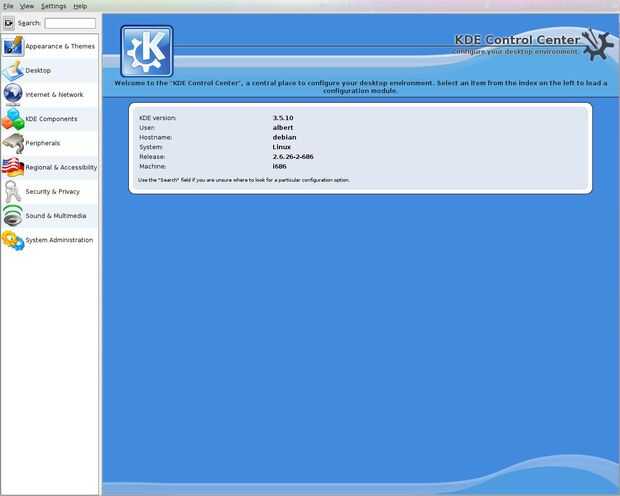This screenshot has width=620, height=496.
Task: Click the release value 2.6.26-2-686
Action: point(293,157)
